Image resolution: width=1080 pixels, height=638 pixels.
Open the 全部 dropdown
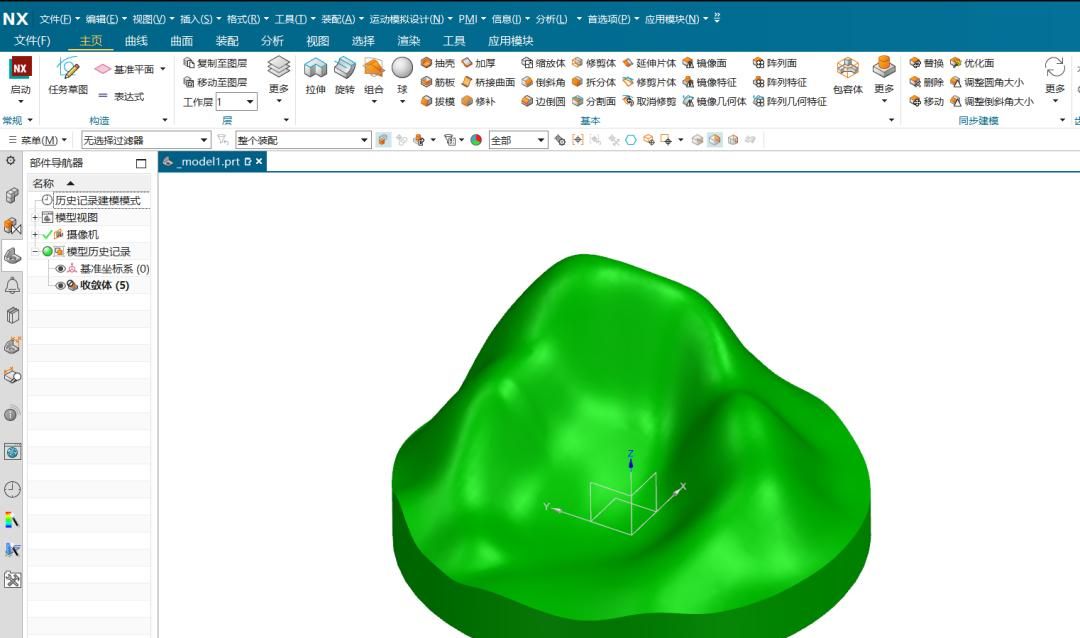(x=518, y=140)
